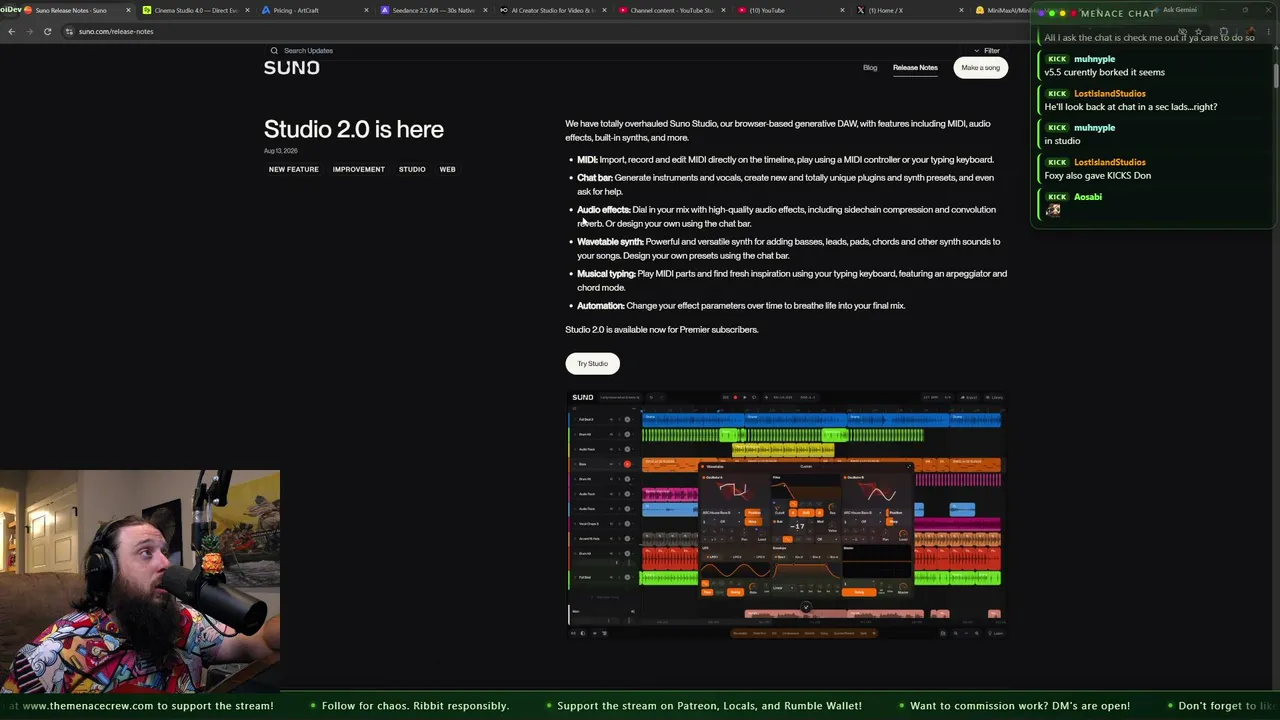
Task: Click ticker text 'Follow for chaos. Ribbit responsibly.'
Action: pyautogui.click(x=415, y=706)
